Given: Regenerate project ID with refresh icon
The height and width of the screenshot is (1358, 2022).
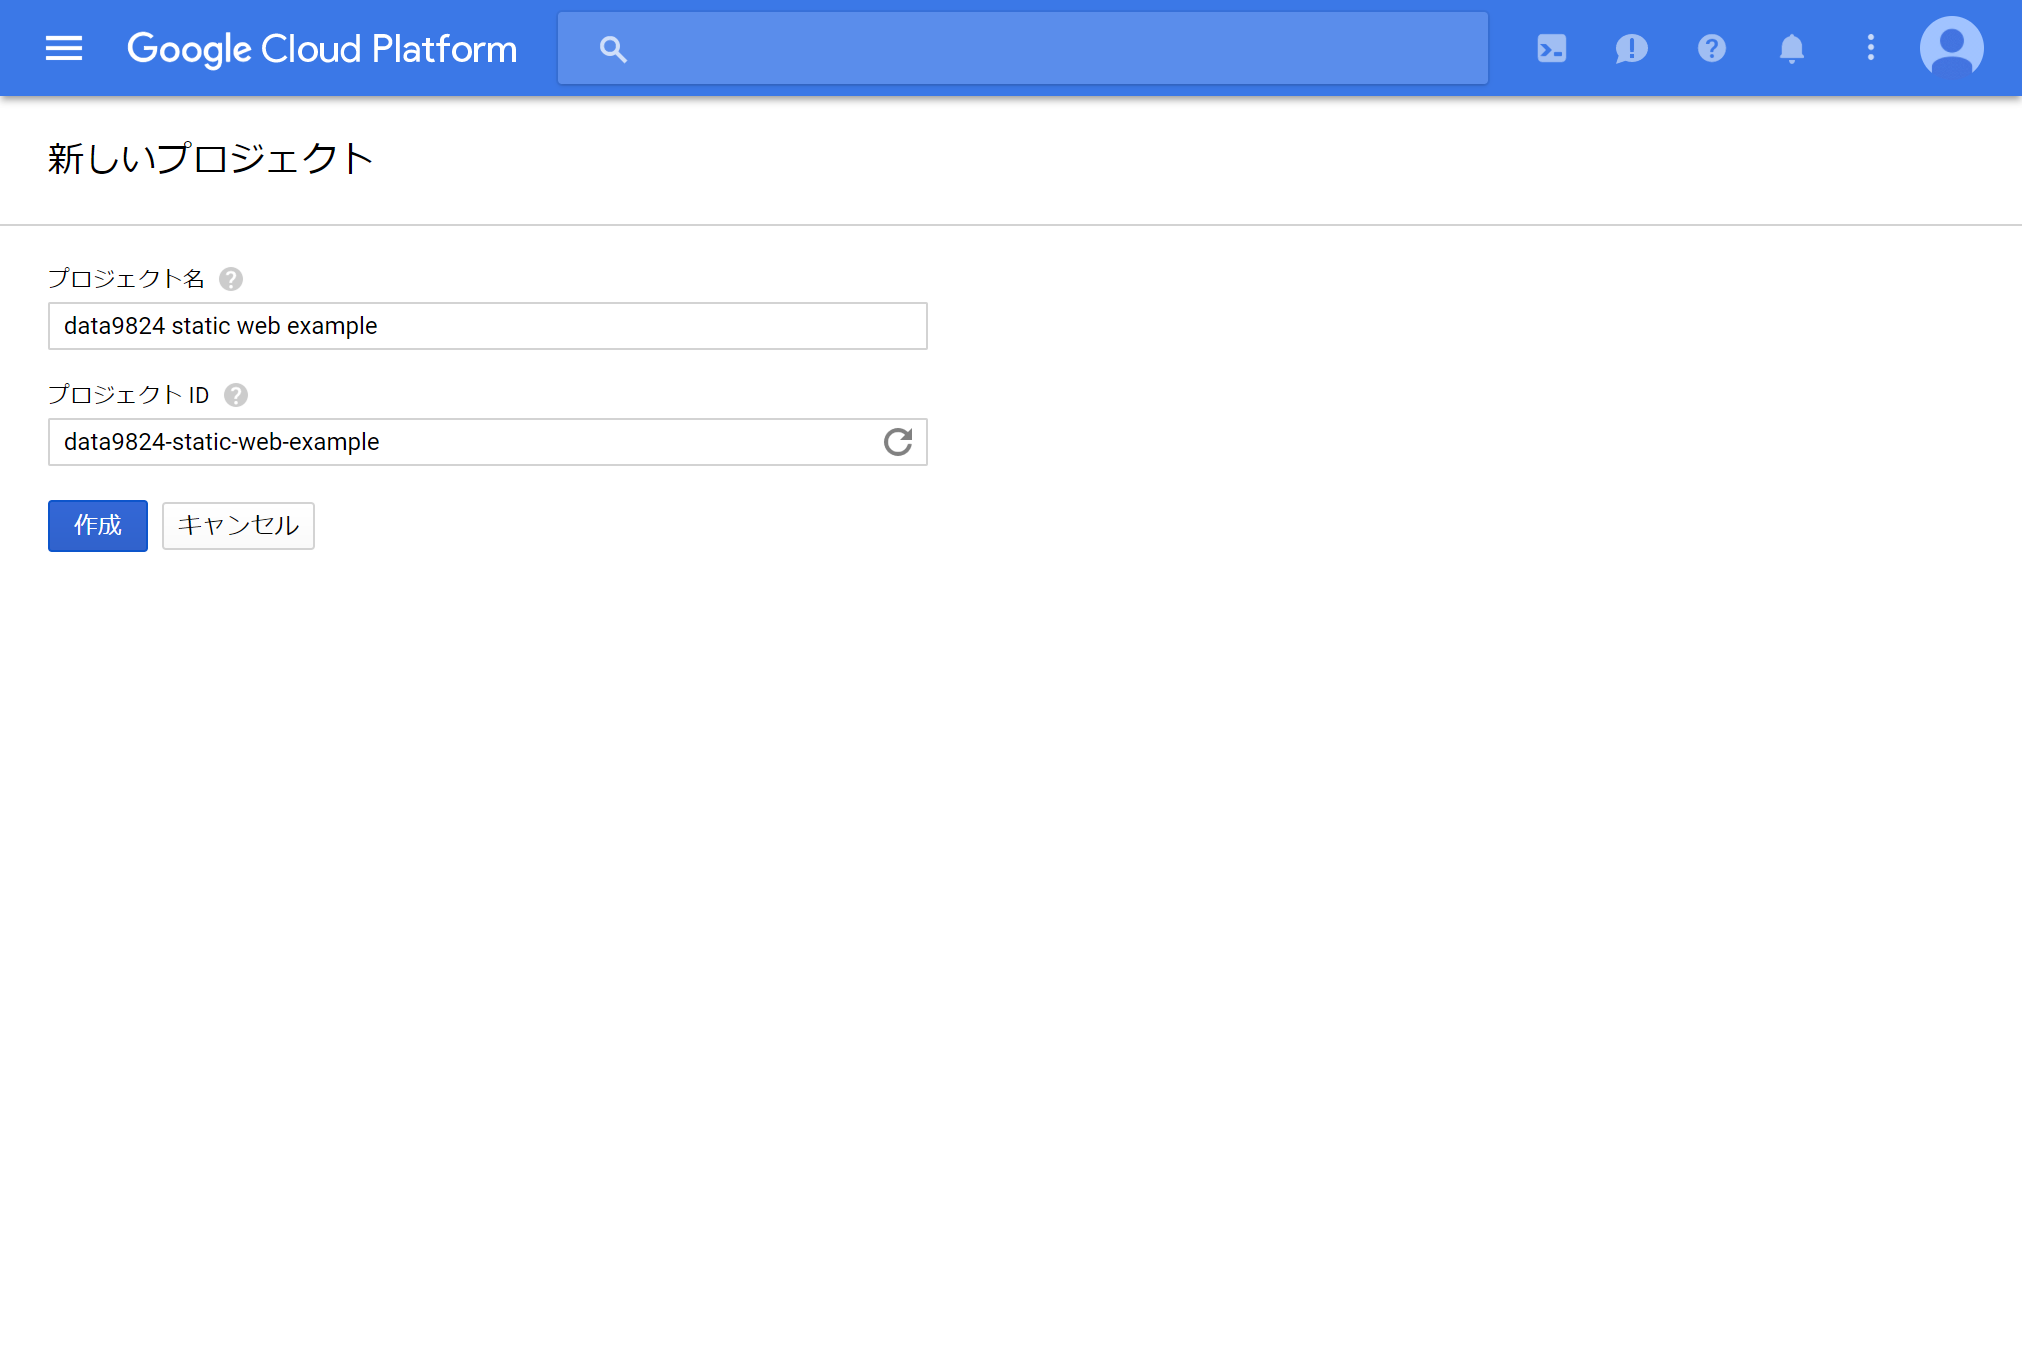Looking at the screenshot, I should pyautogui.click(x=897, y=442).
